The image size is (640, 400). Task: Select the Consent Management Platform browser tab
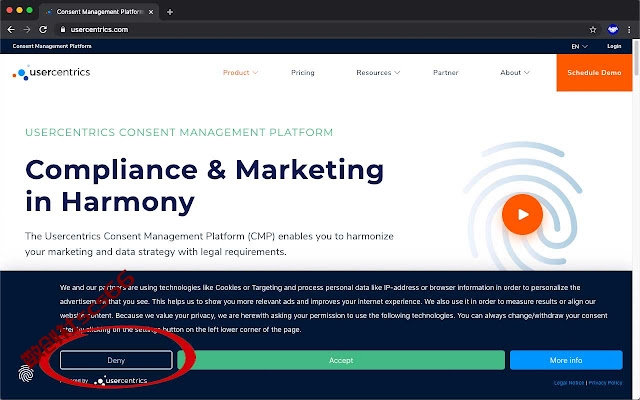click(99, 12)
